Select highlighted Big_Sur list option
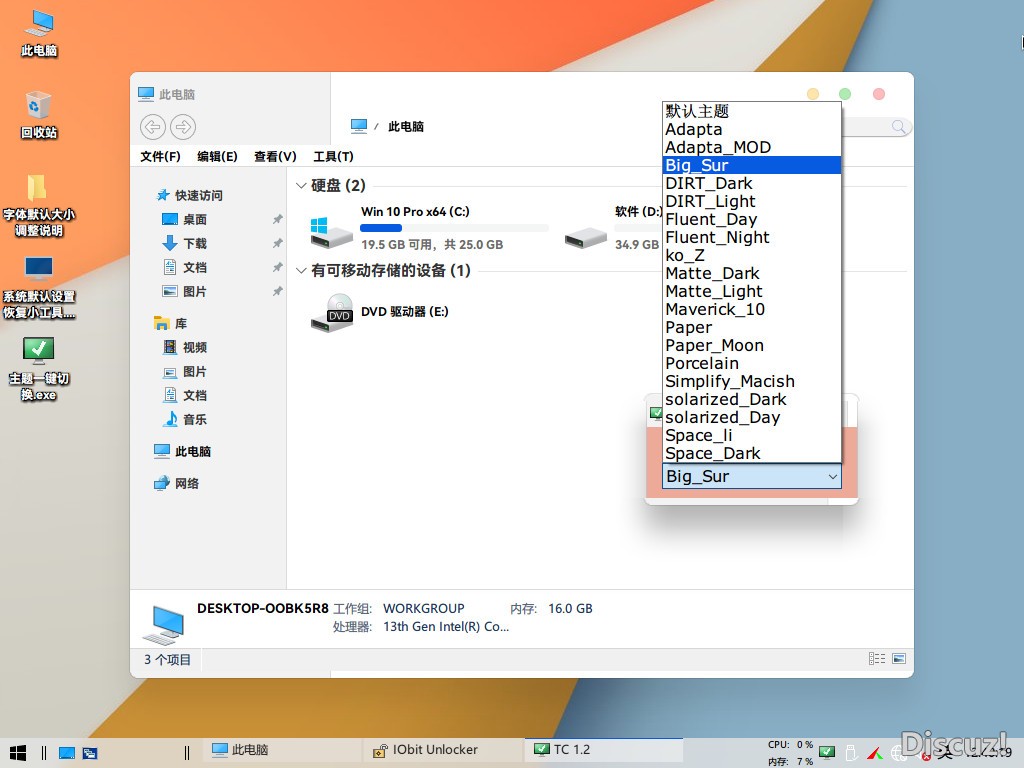This screenshot has height=768, width=1024. point(752,165)
